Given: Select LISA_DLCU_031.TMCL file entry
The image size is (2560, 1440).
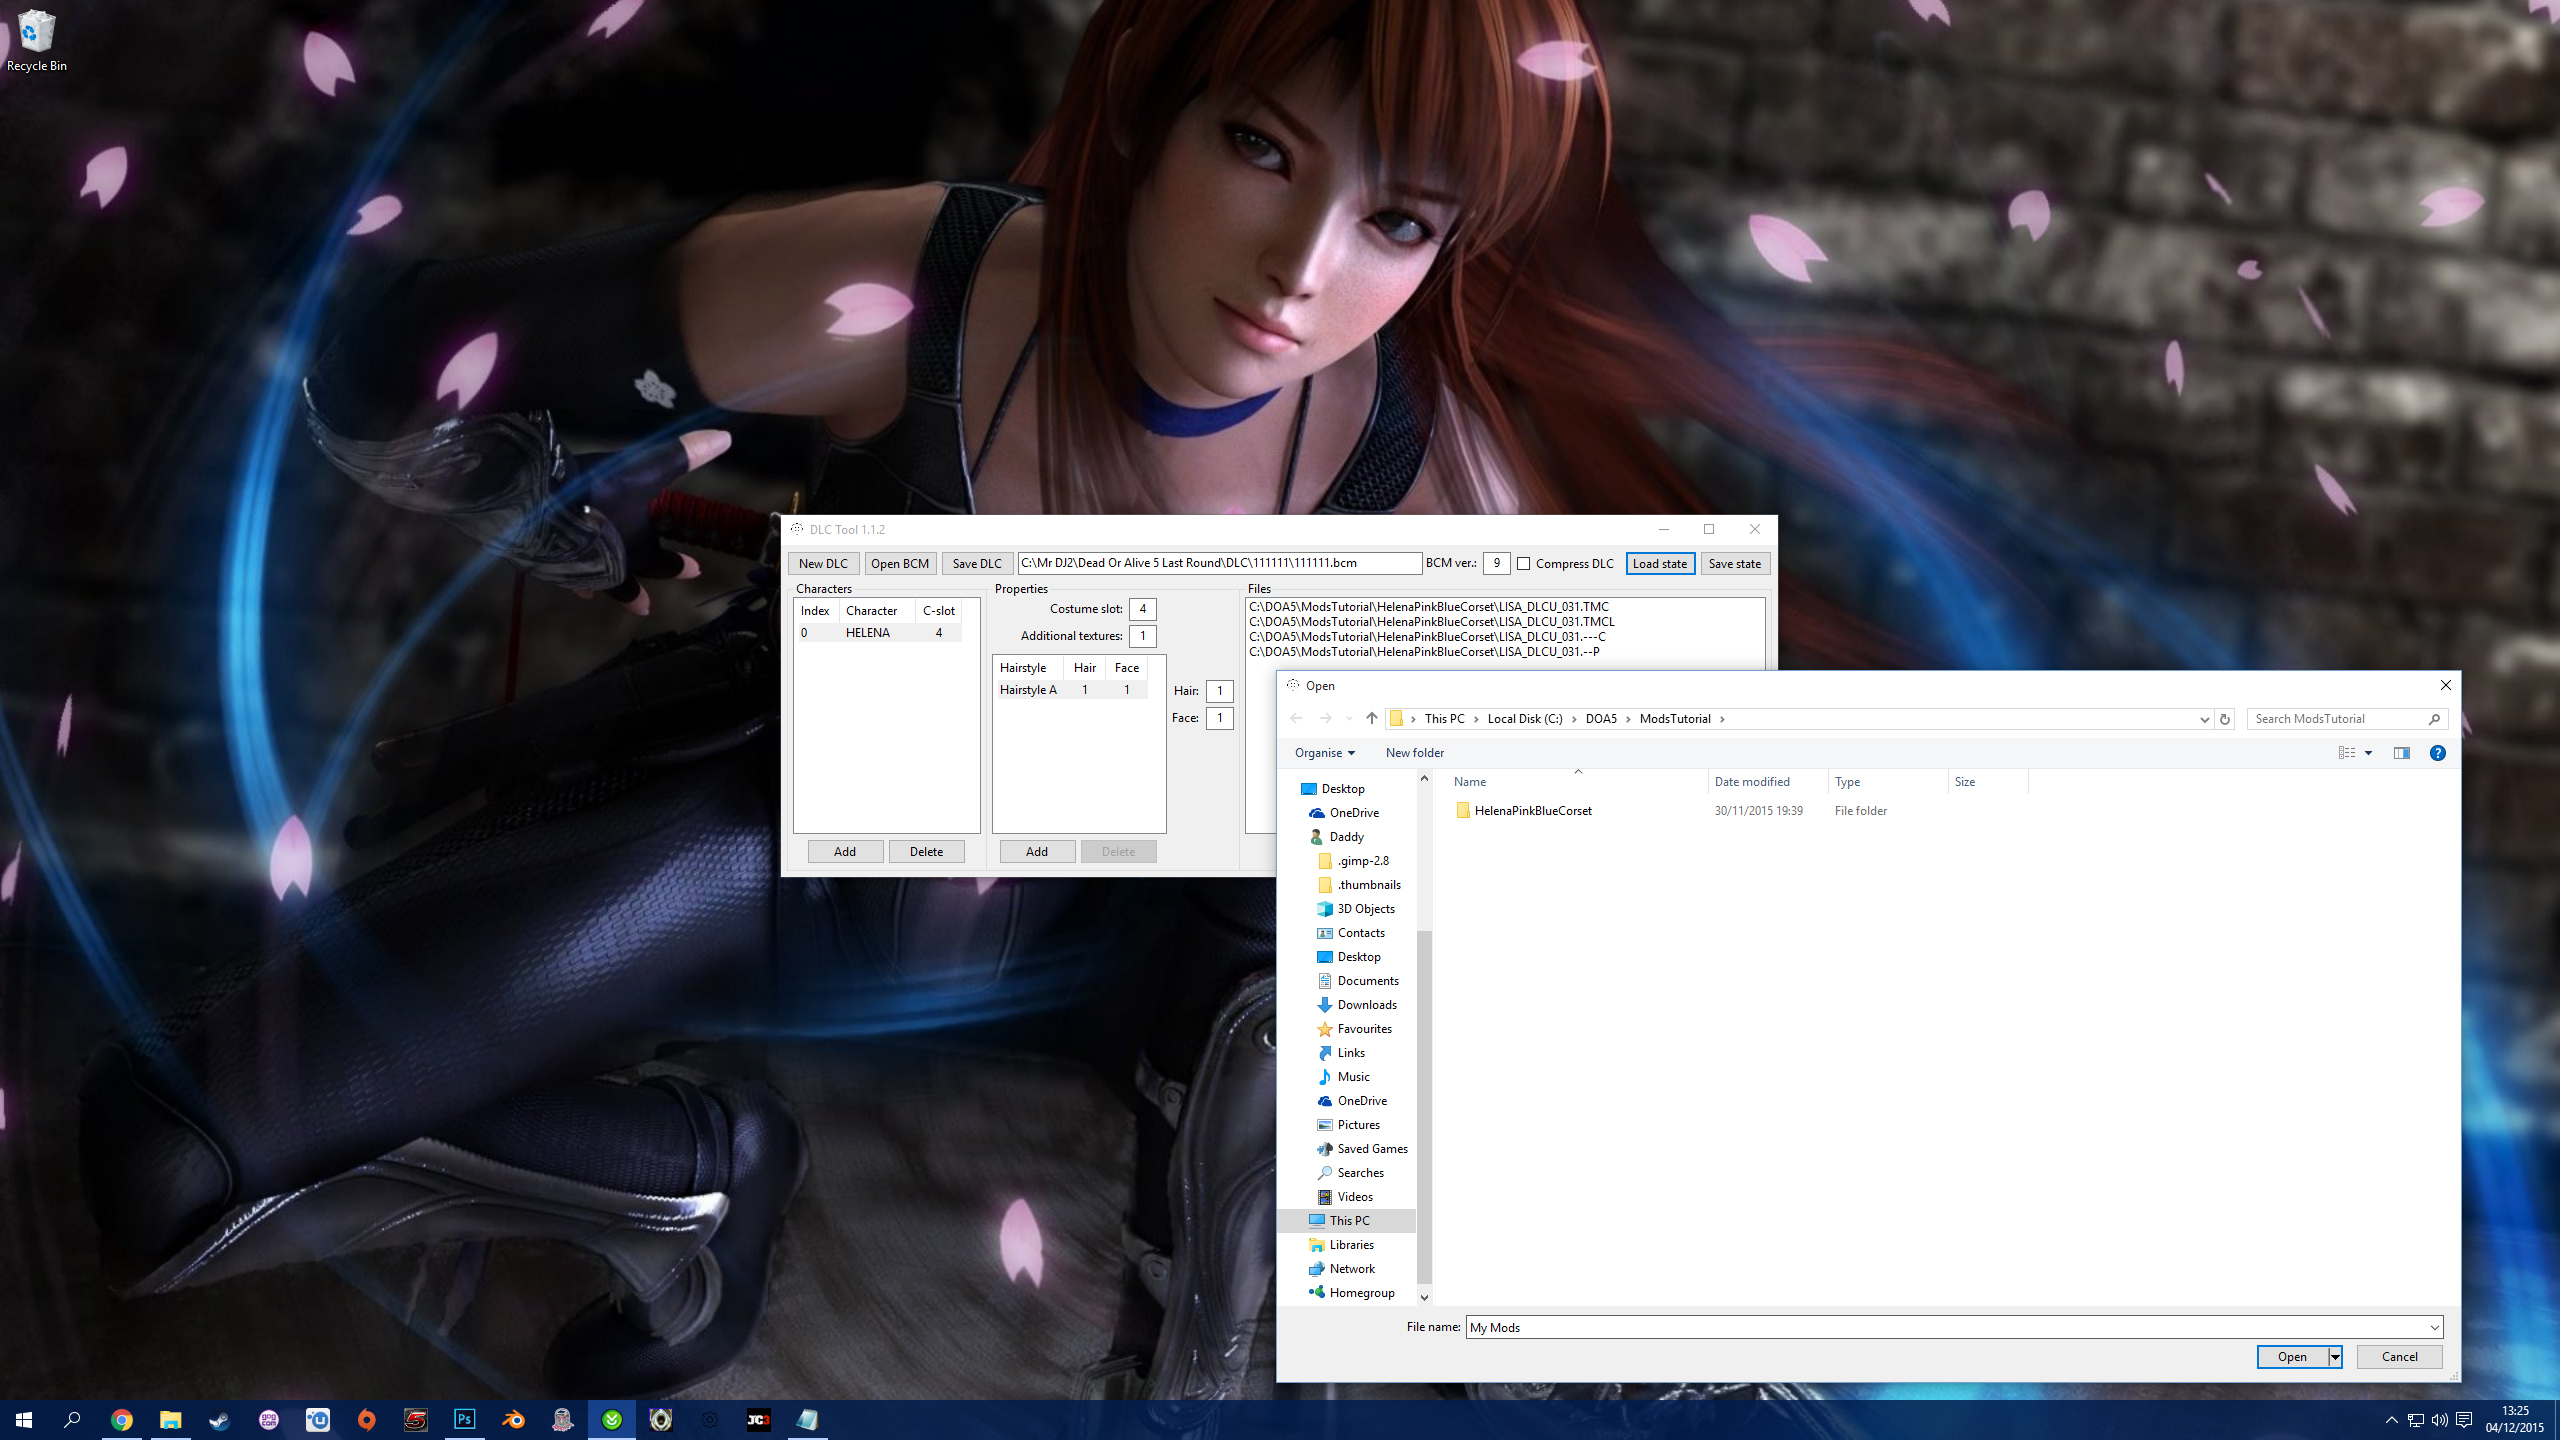Looking at the screenshot, I should point(1432,621).
